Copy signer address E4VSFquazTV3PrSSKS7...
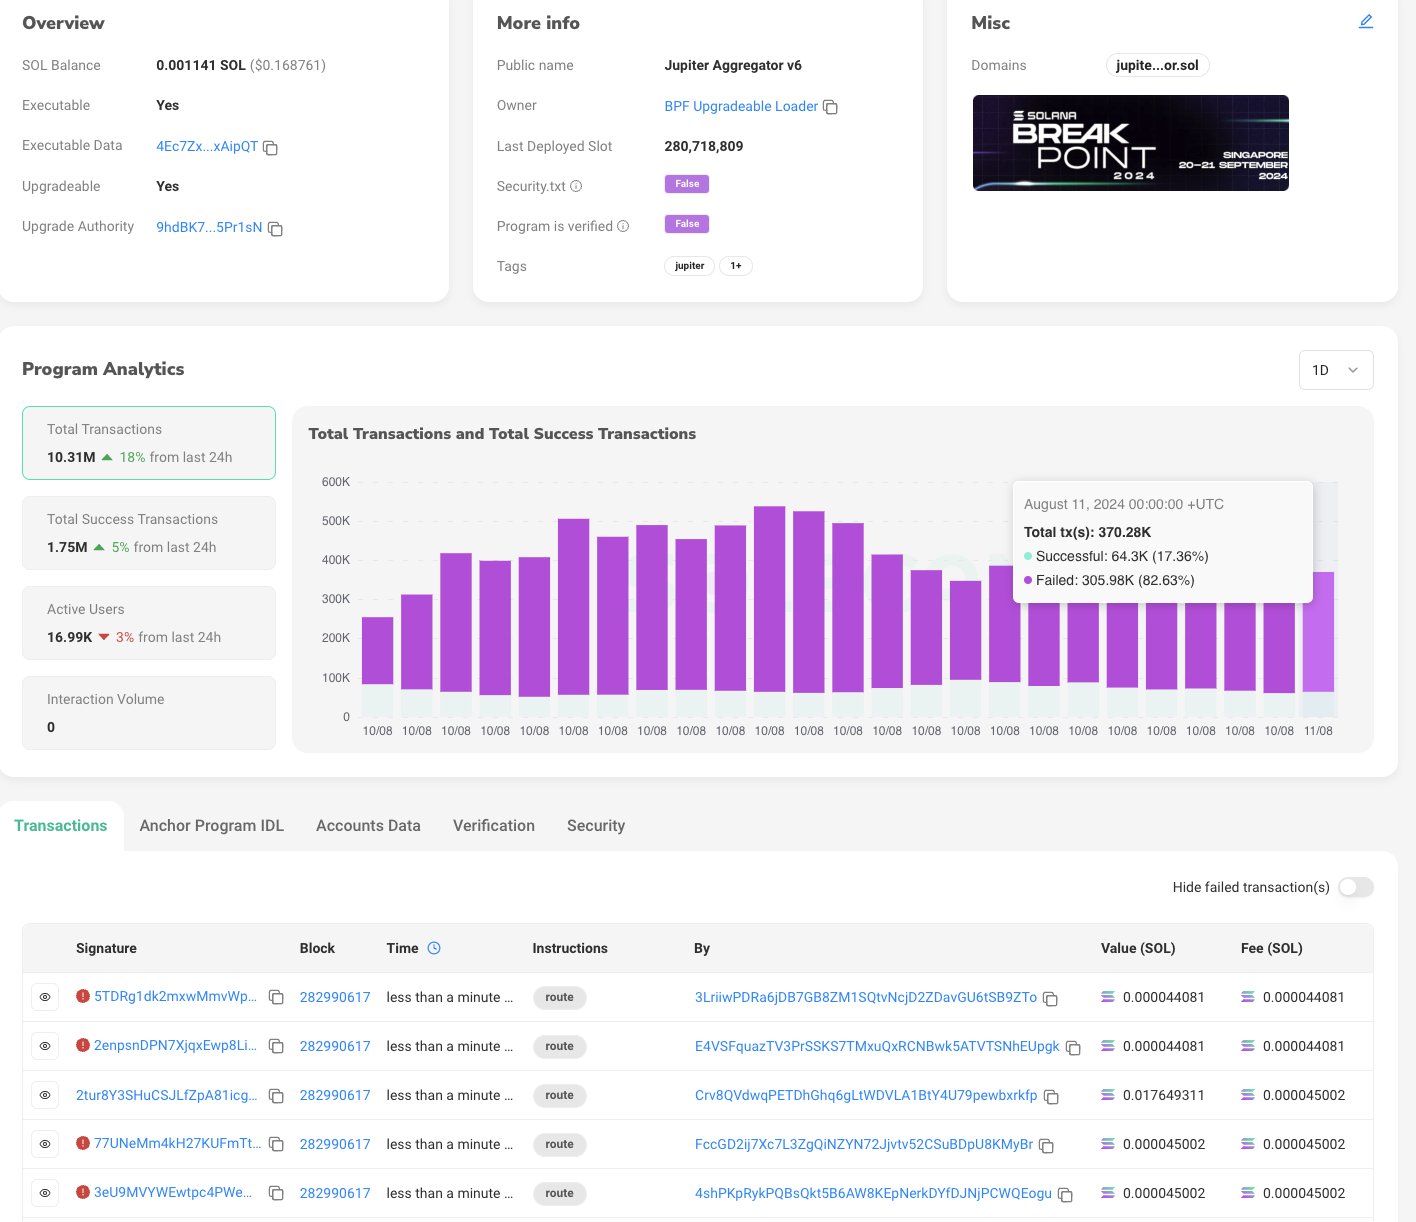1416x1222 pixels. (x=1073, y=1048)
